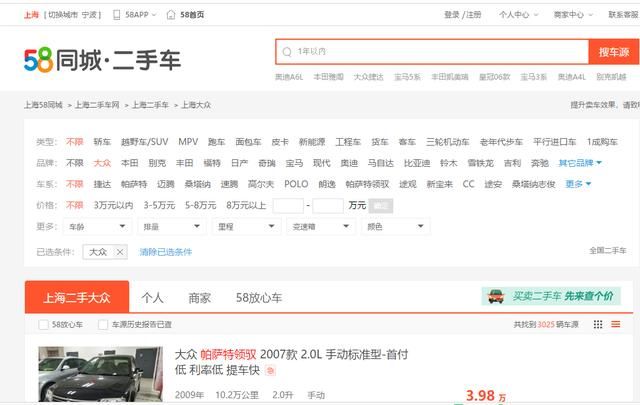The height and width of the screenshot is (405, 640).
Task: Click the phone icon beside 58APP
Action: click(x=116, y=15)
